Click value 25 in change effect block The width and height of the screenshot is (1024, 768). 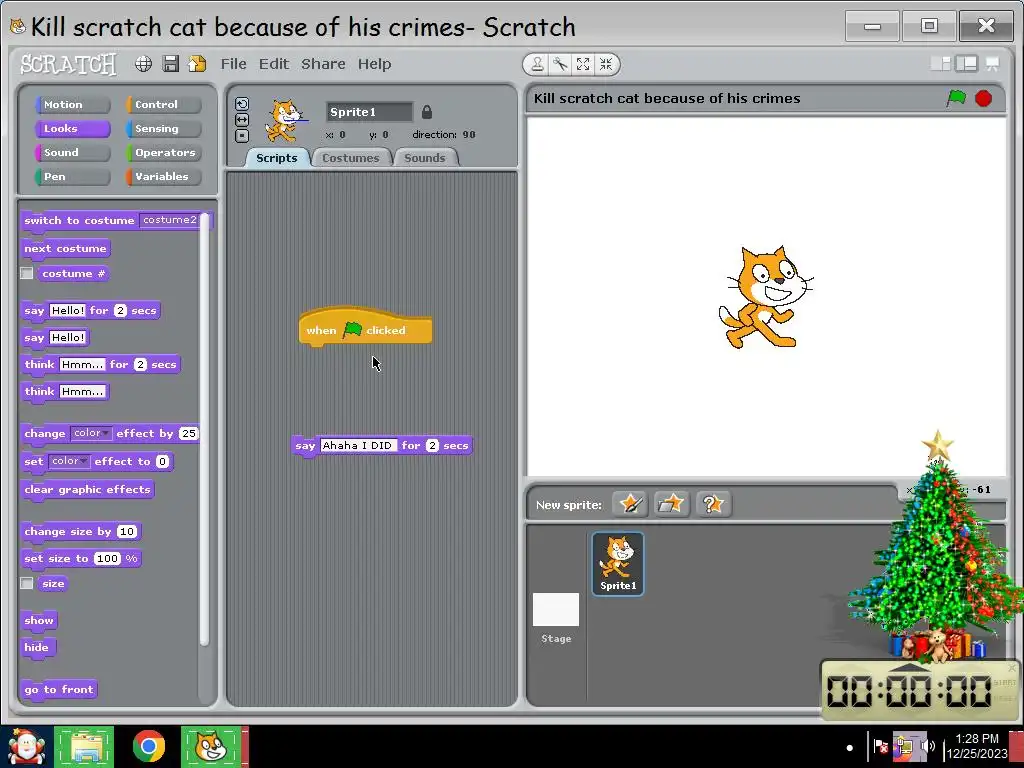pos(189,434)
